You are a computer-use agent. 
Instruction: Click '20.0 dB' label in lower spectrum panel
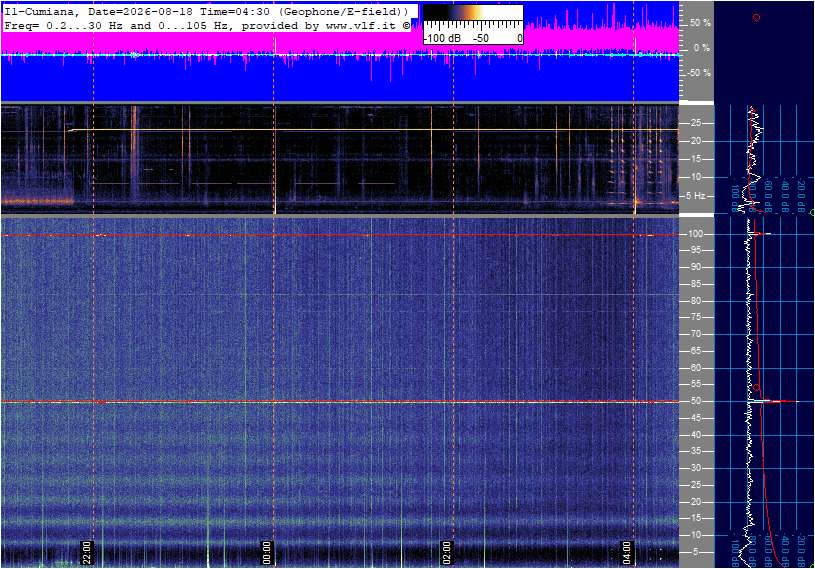tap(801, 550)
